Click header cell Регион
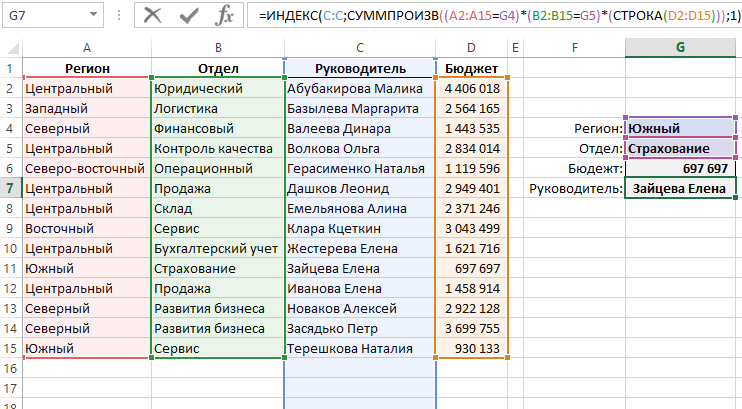The height and width of the screenshot is (409, 742). coord(87,69)
